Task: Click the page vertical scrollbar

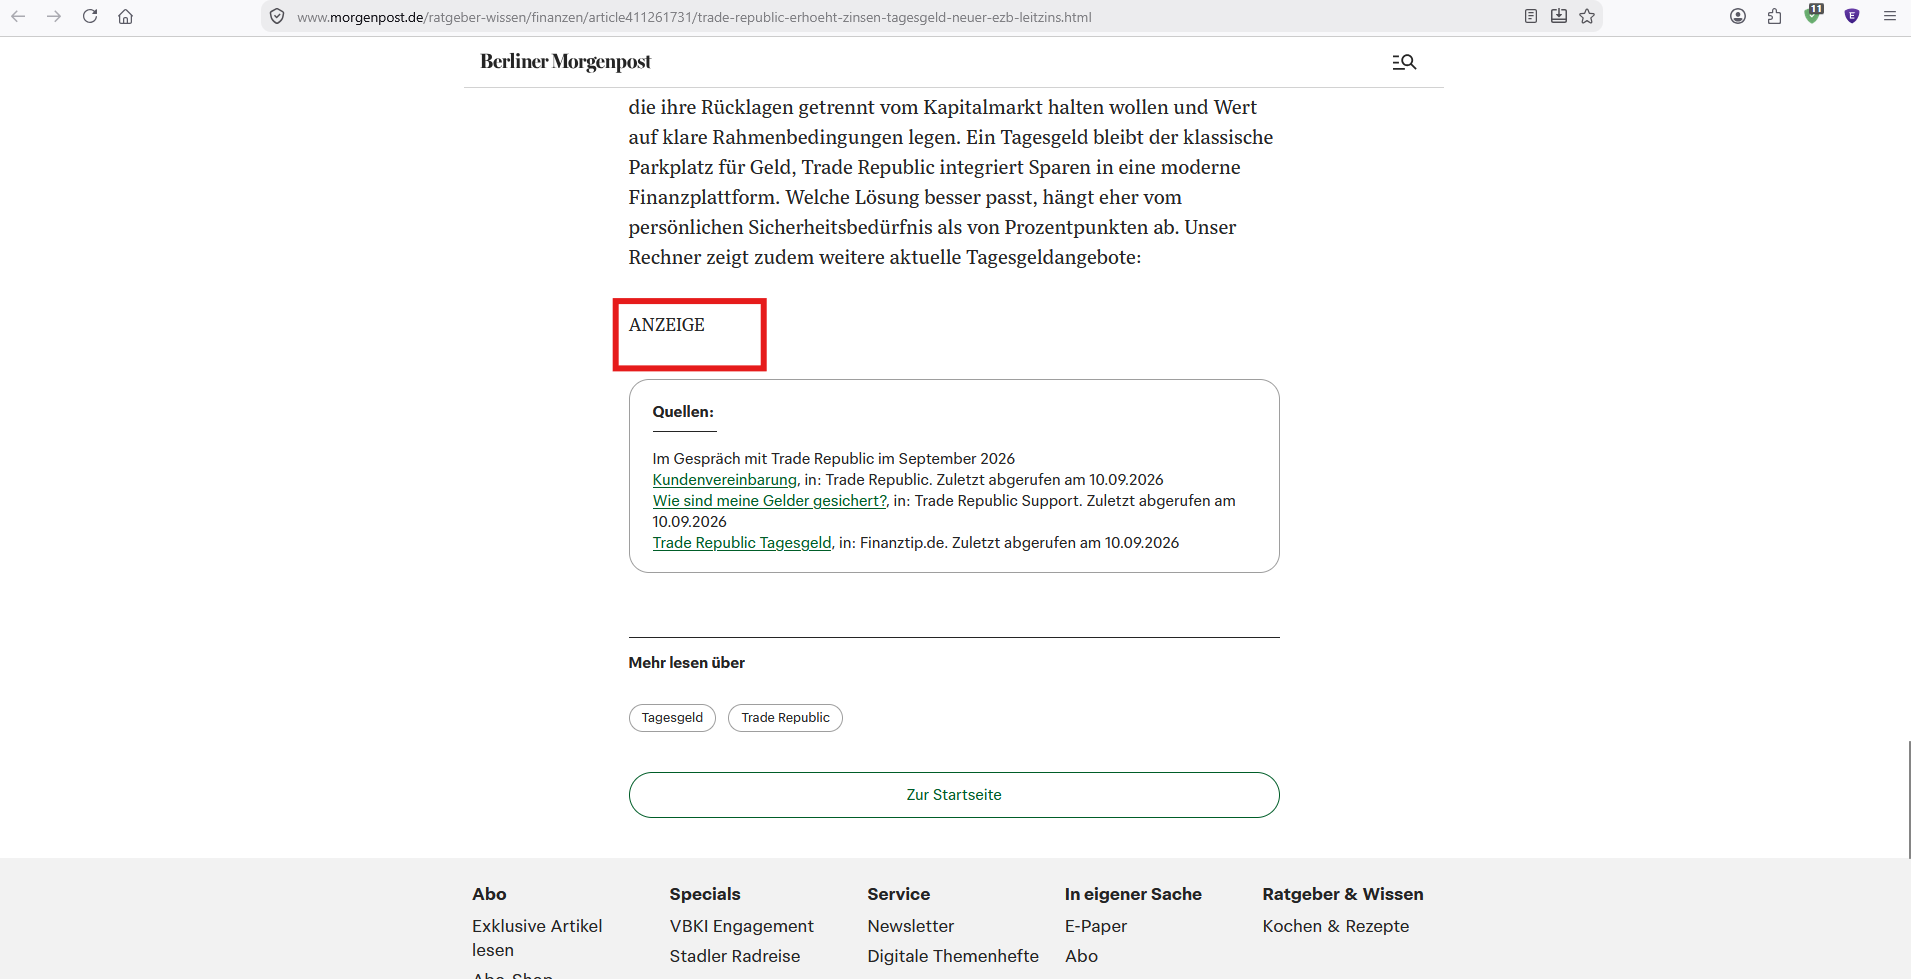Action: (1908, 800)
